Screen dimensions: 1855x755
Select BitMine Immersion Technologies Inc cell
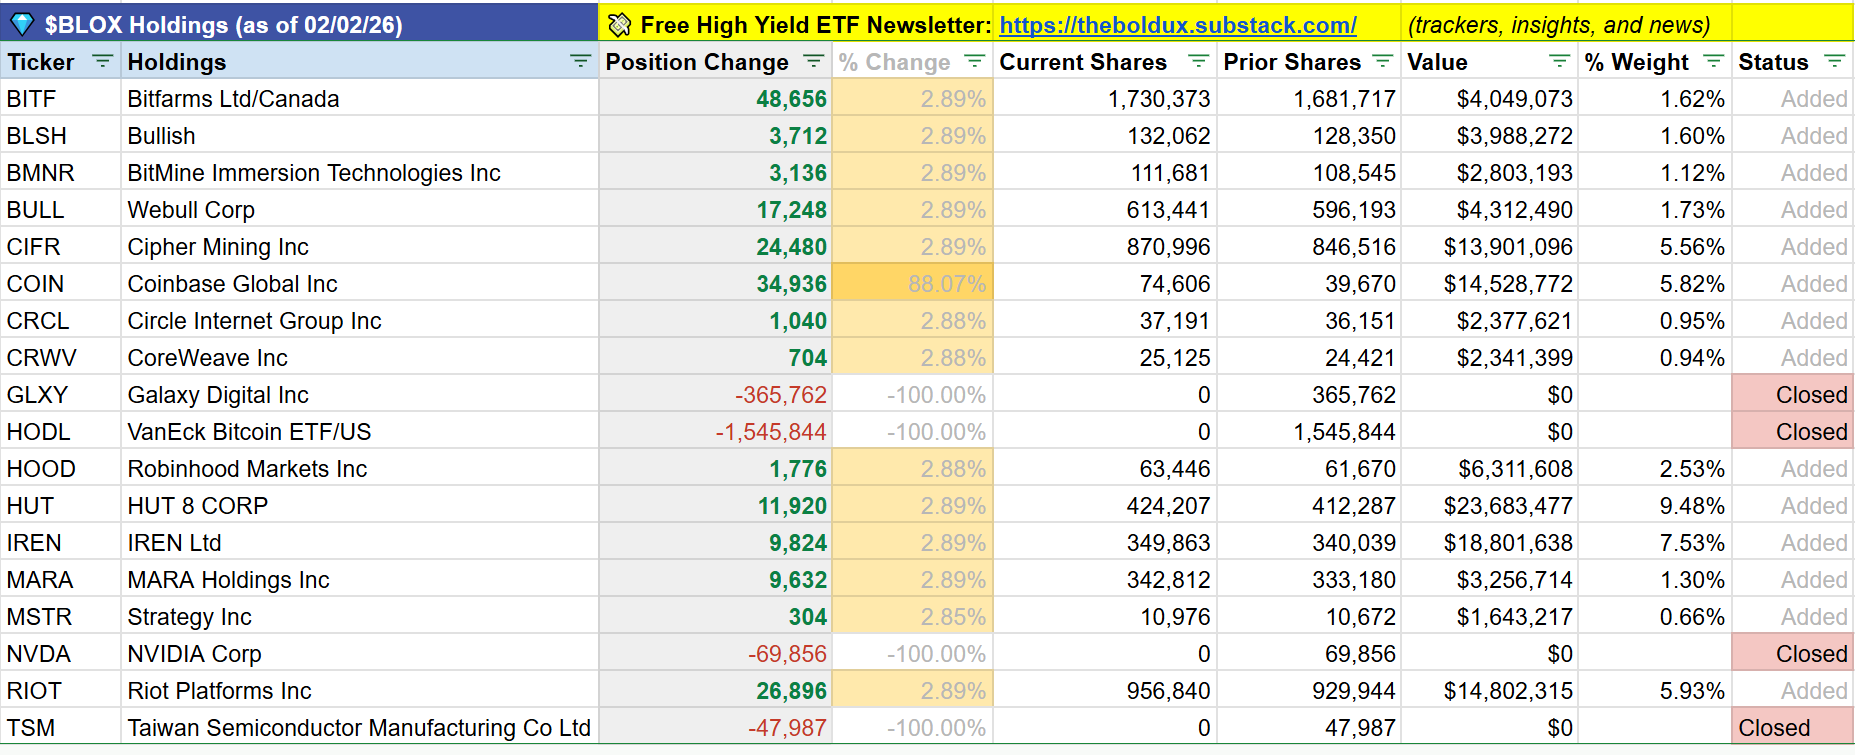pyautogui.click(x=360, y=172)
